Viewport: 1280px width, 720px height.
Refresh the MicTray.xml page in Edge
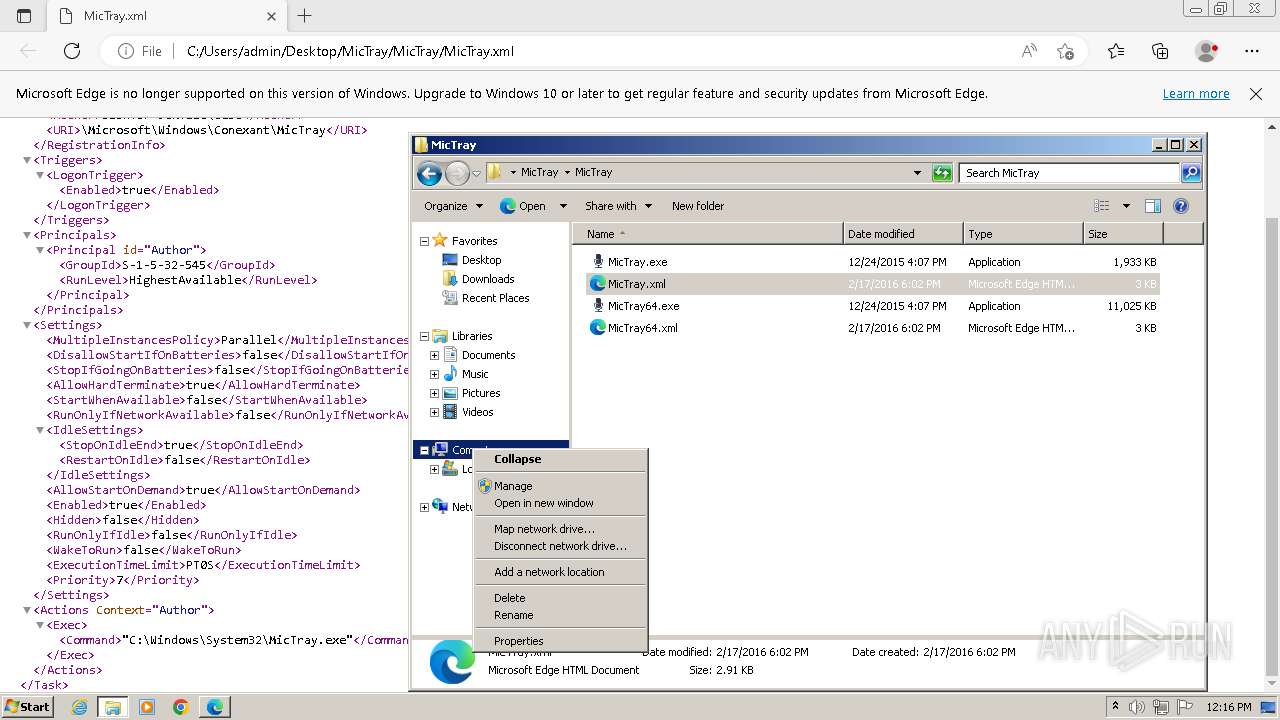point(72,51)
